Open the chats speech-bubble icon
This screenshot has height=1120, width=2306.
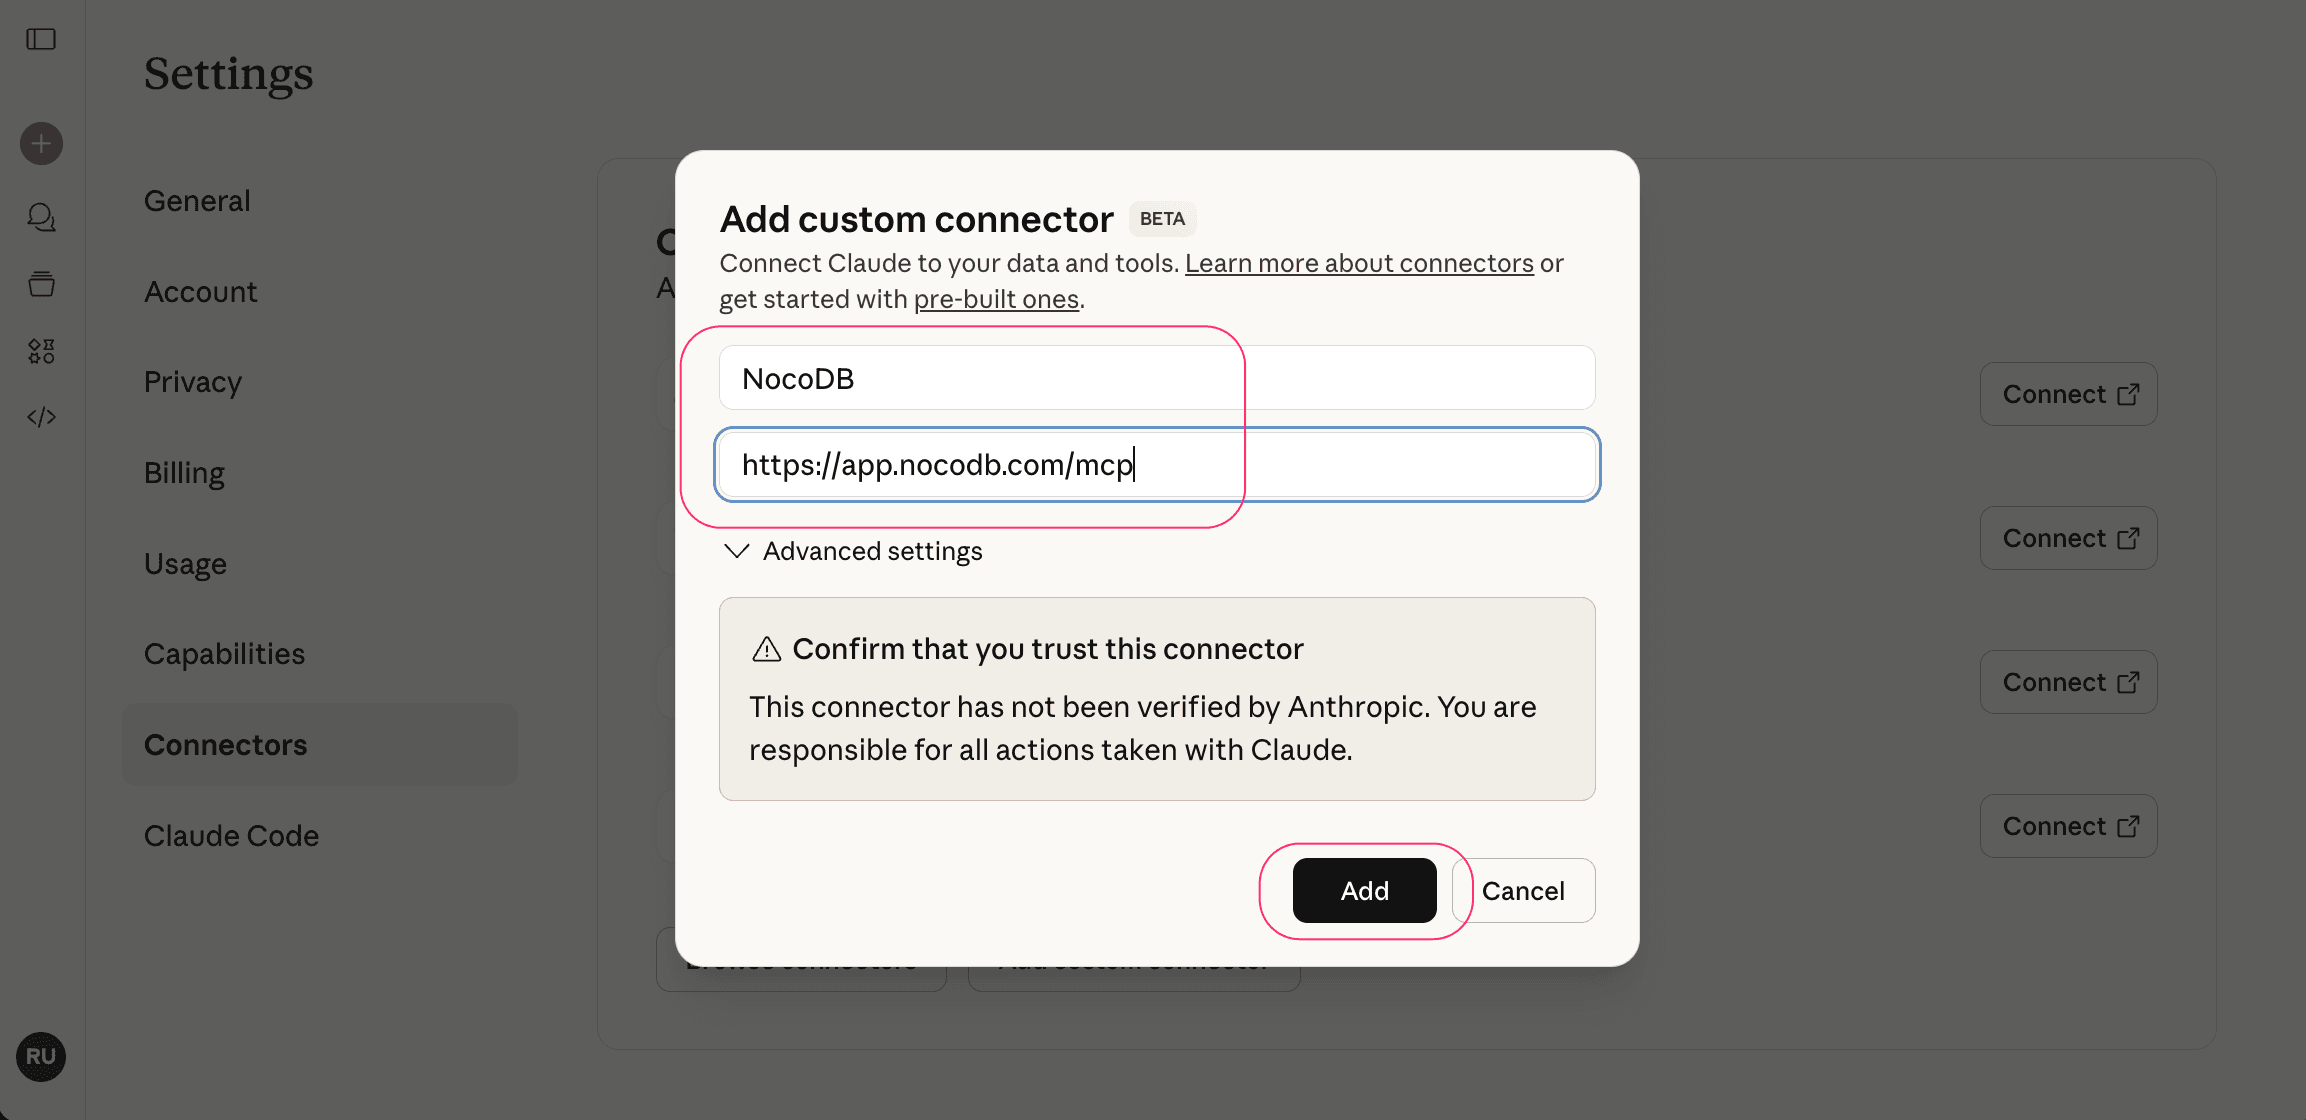click(x=40, y=217)
